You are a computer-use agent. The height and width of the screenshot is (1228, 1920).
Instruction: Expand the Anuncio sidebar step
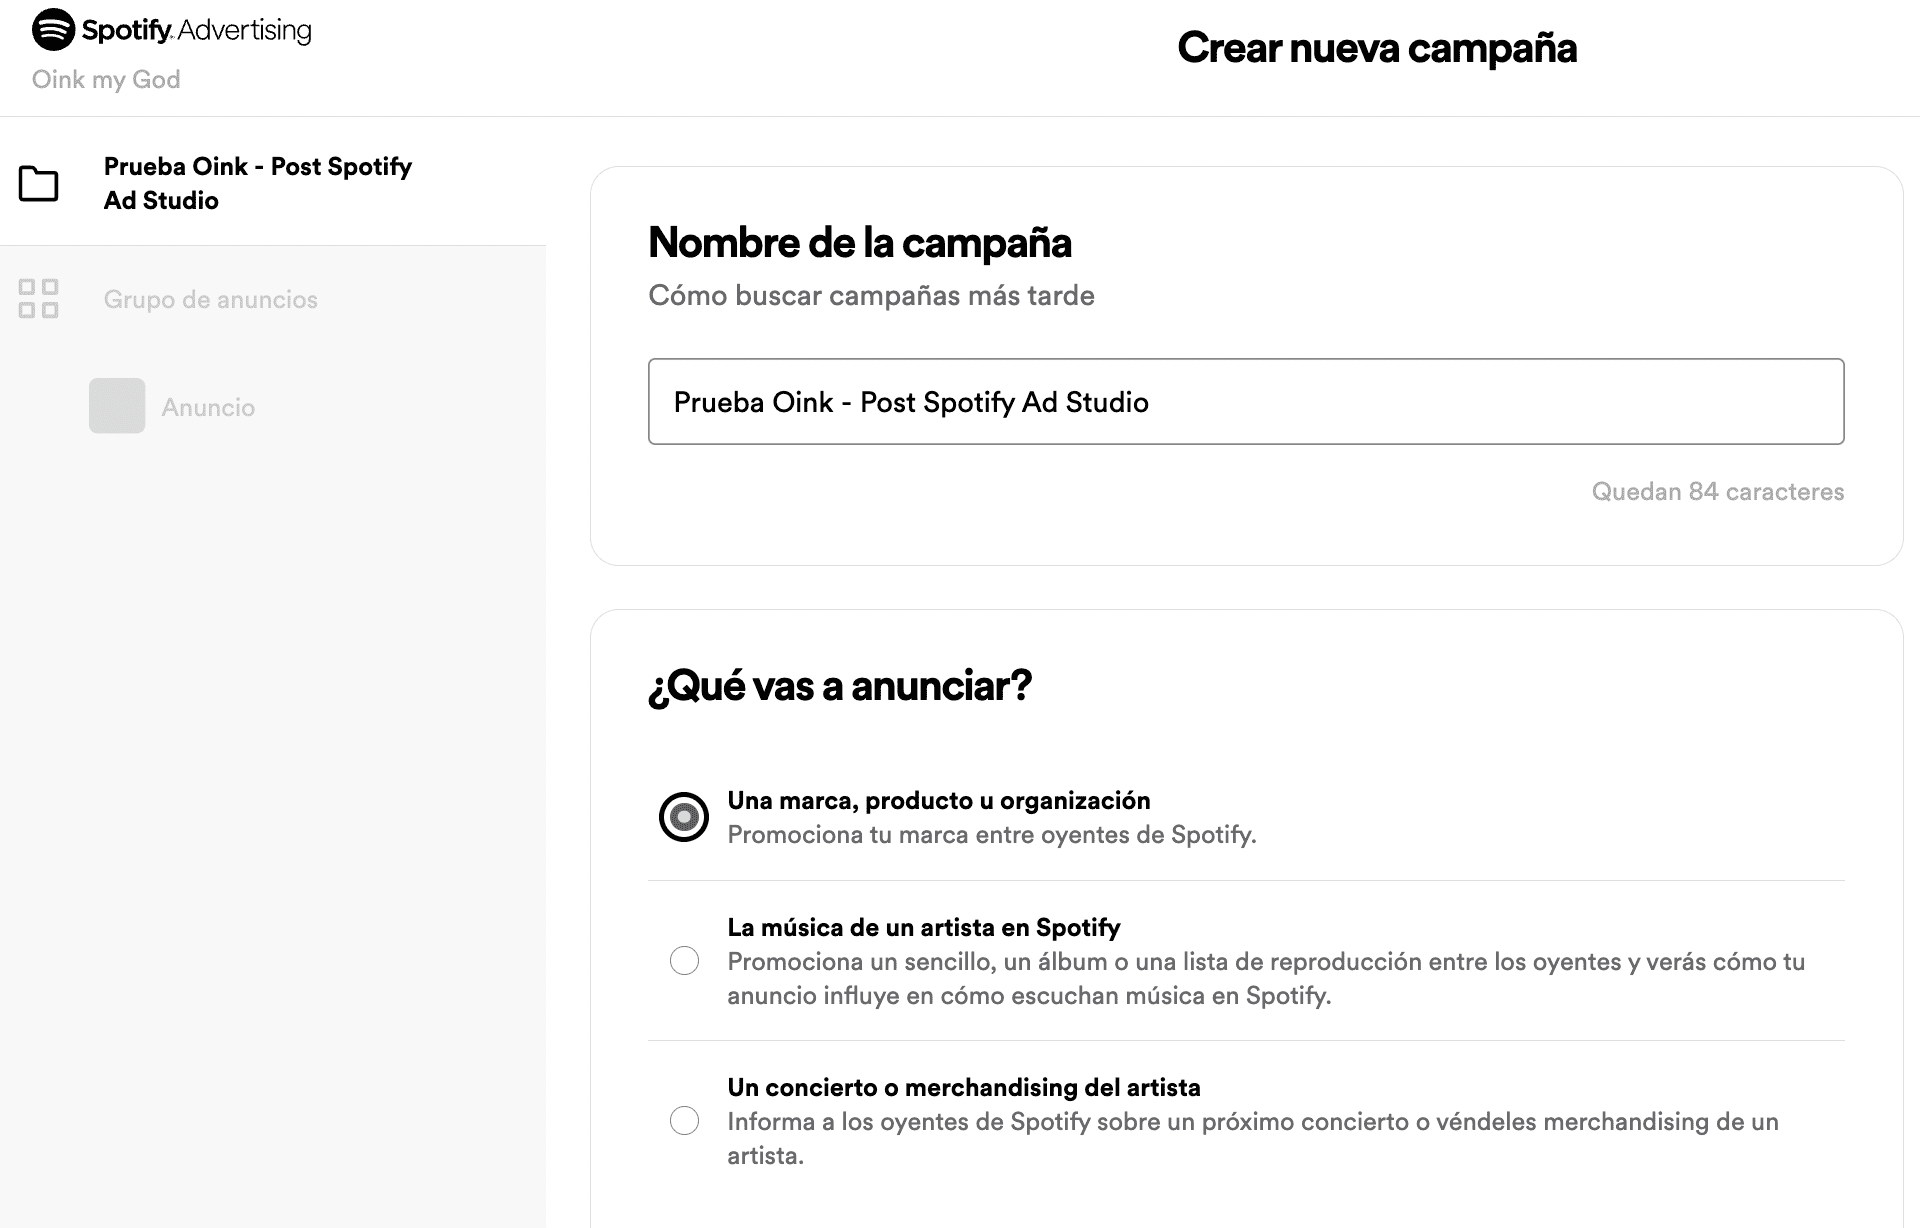click(x=208, y=406)
